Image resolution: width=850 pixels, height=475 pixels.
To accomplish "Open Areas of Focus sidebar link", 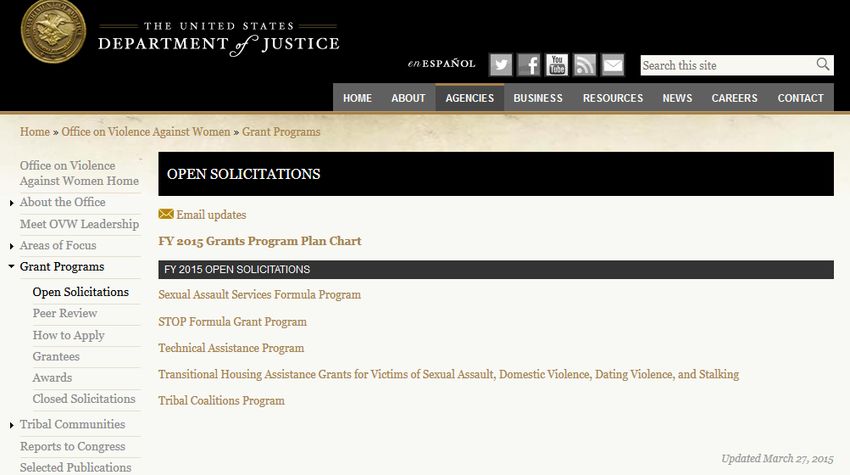I will tap(58, 245).
